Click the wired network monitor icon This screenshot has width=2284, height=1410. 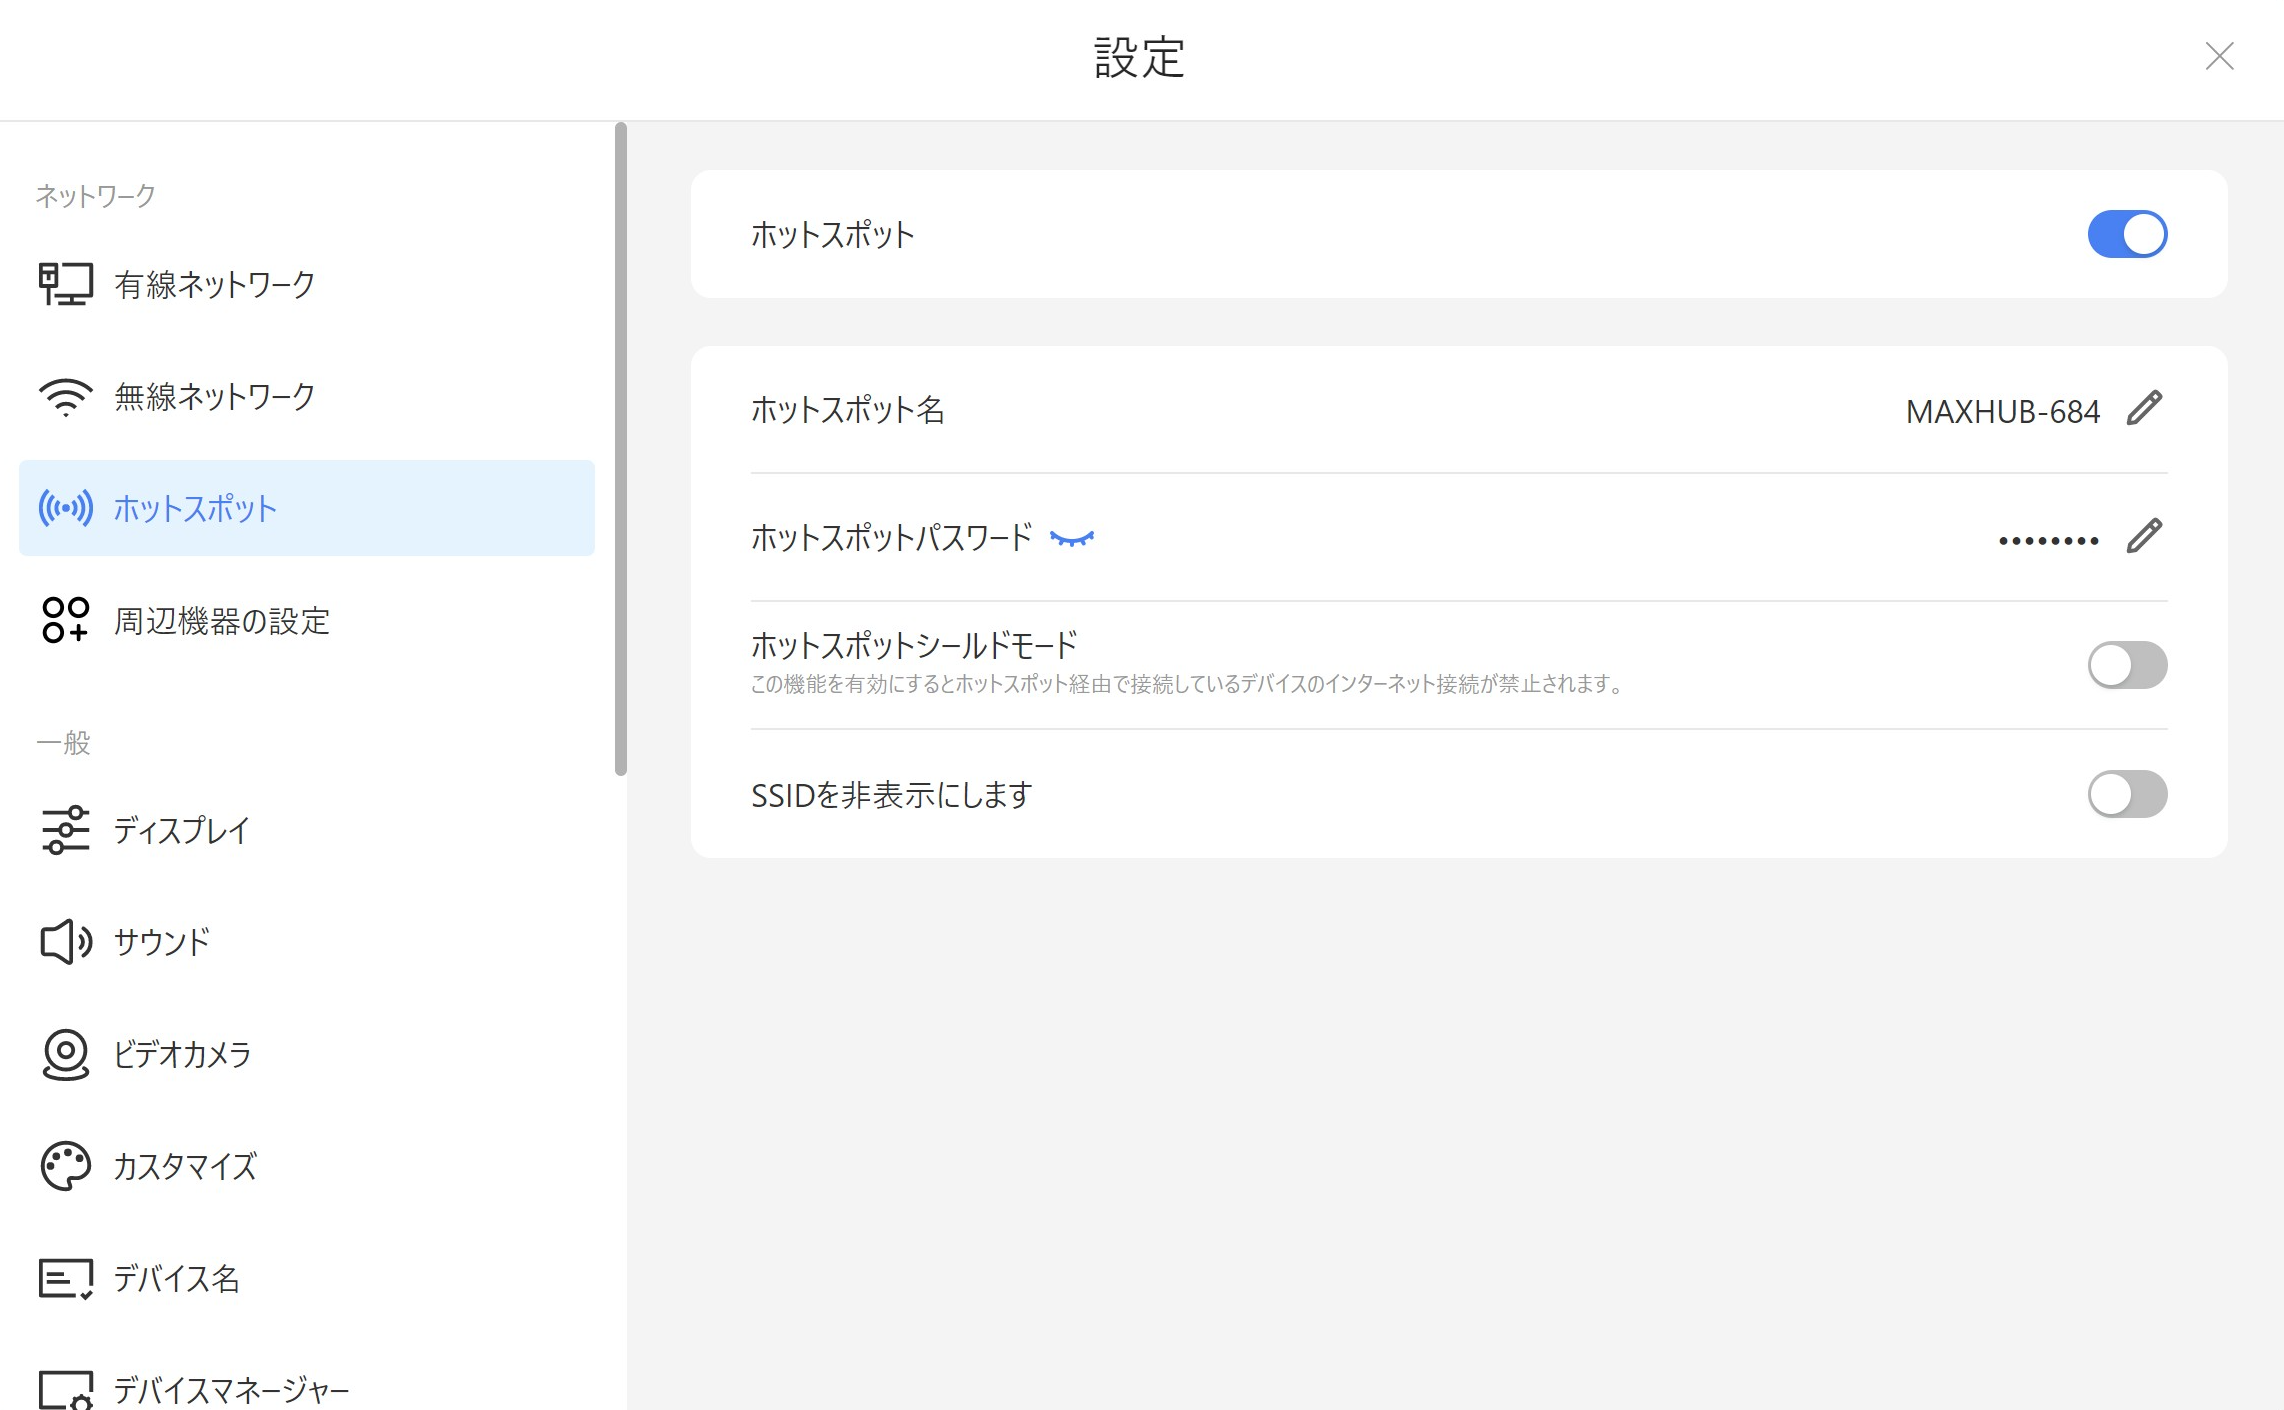65,285
